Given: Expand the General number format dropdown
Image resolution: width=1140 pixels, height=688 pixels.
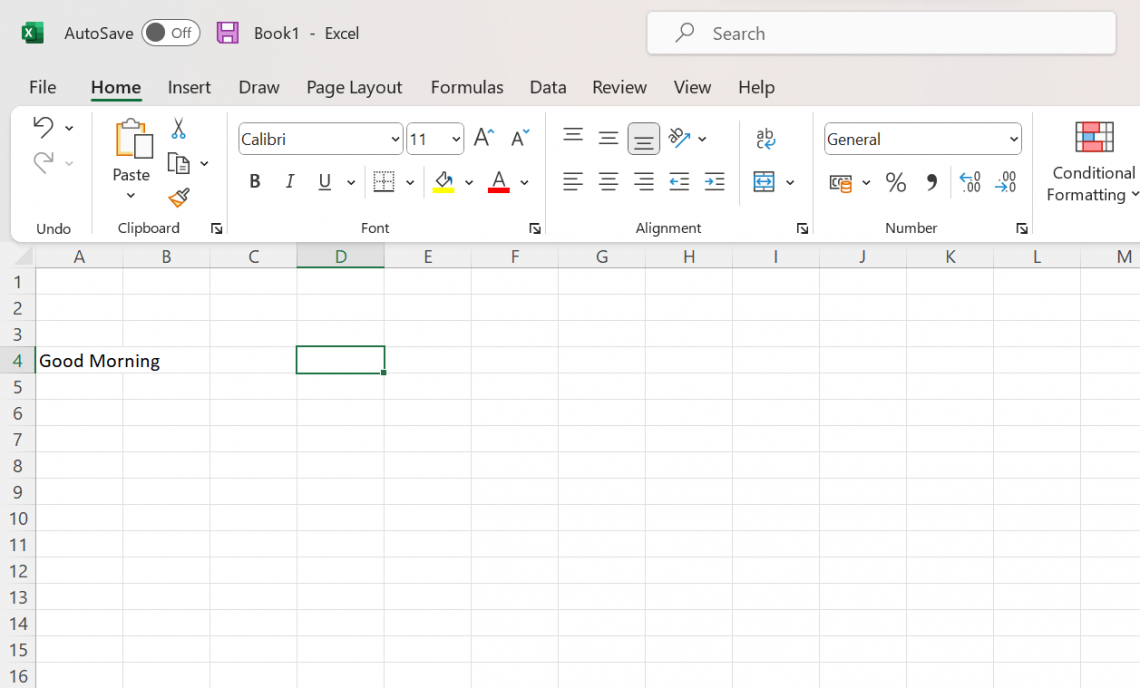Looking at the screenshot, I should pyautogui.click(x=1013, y=139).
